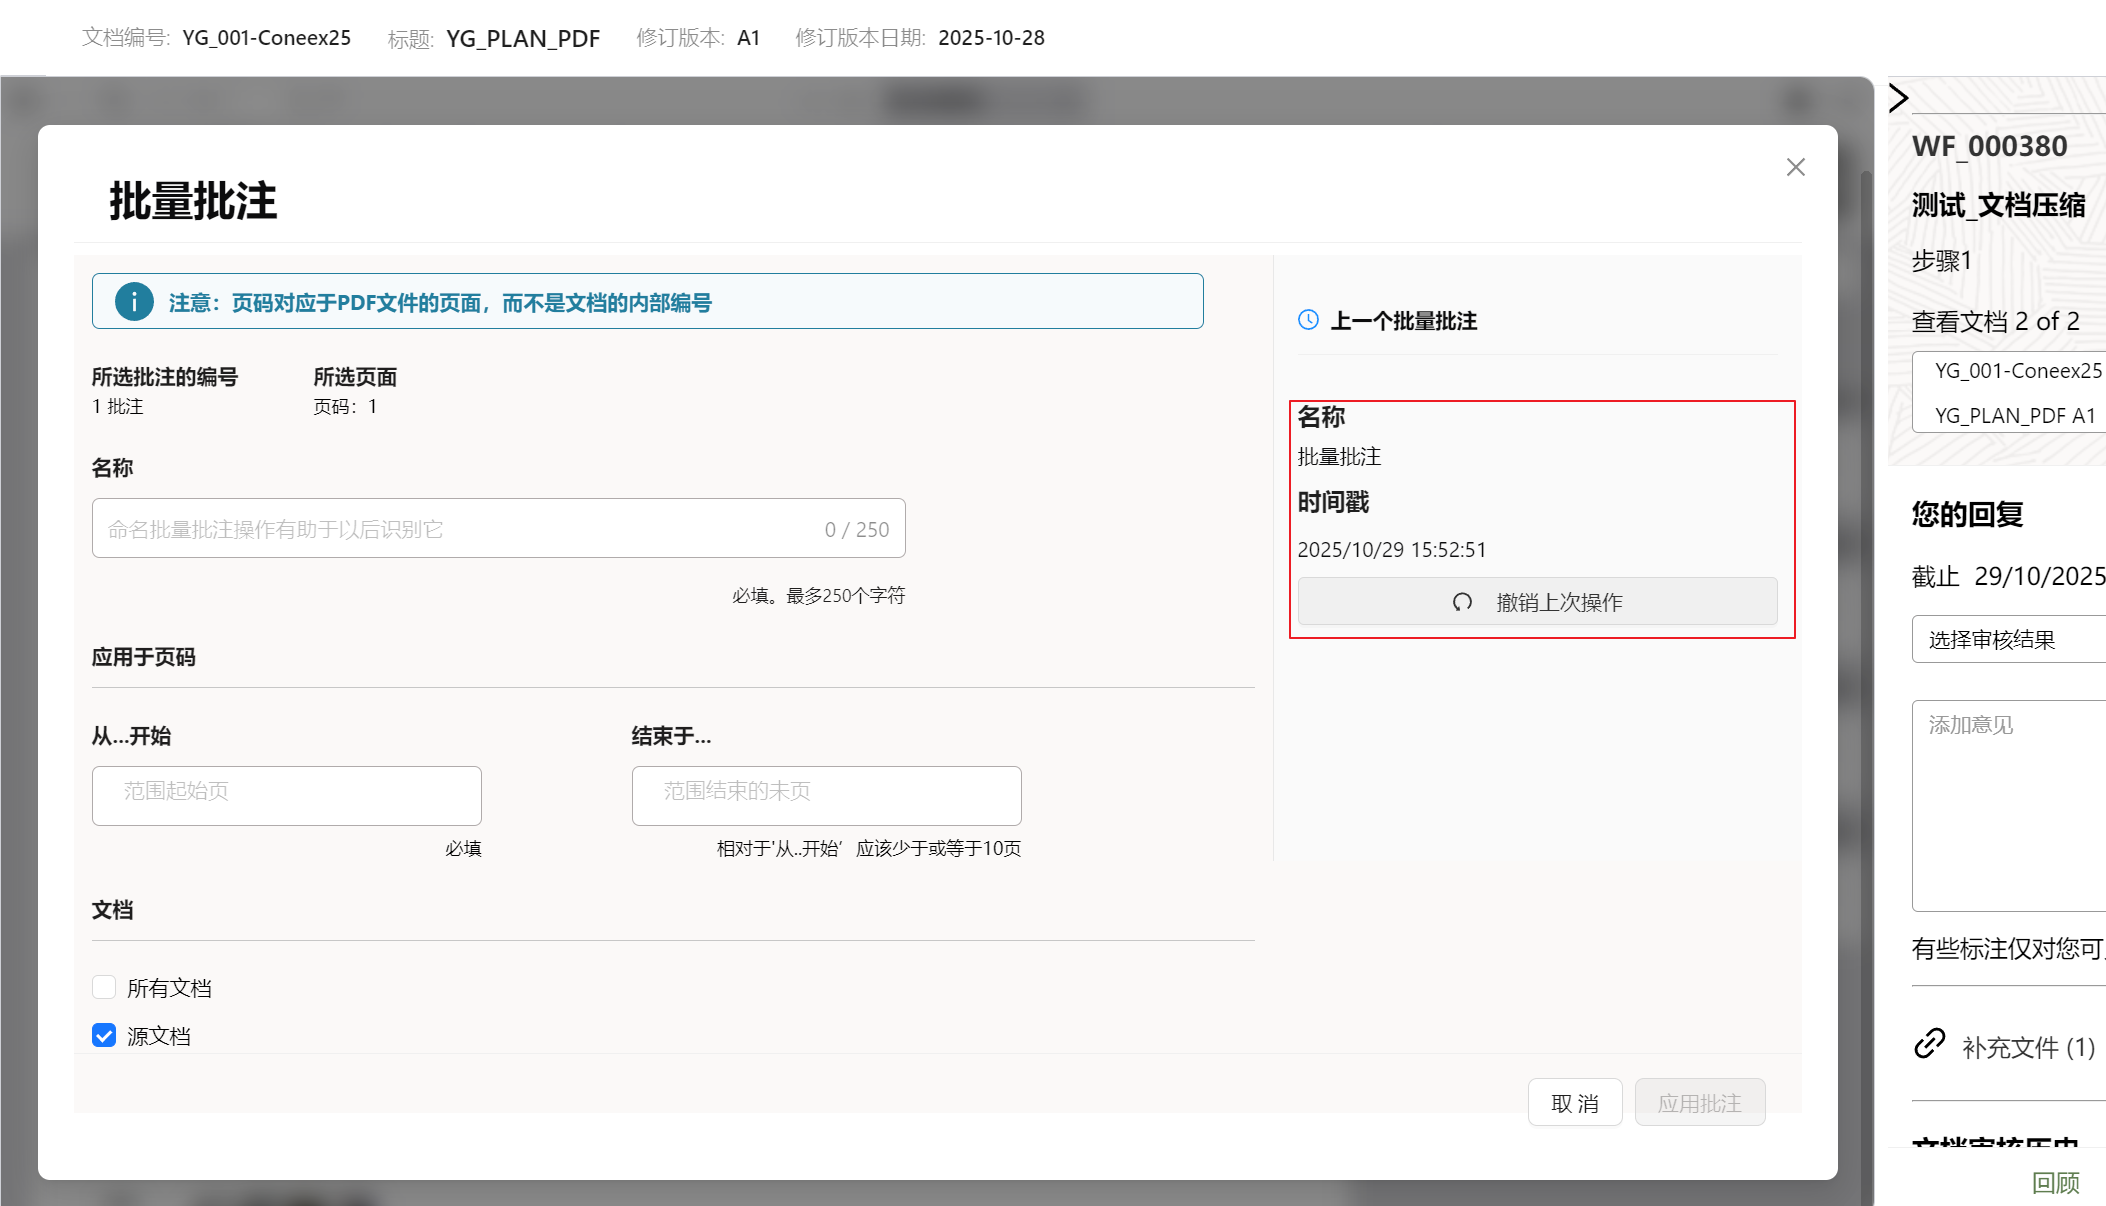Screen dimensions: 2106x1206
Task: Click the blue info icon in the notice banner
Action: pyautogui.click(x=134, y=302)
